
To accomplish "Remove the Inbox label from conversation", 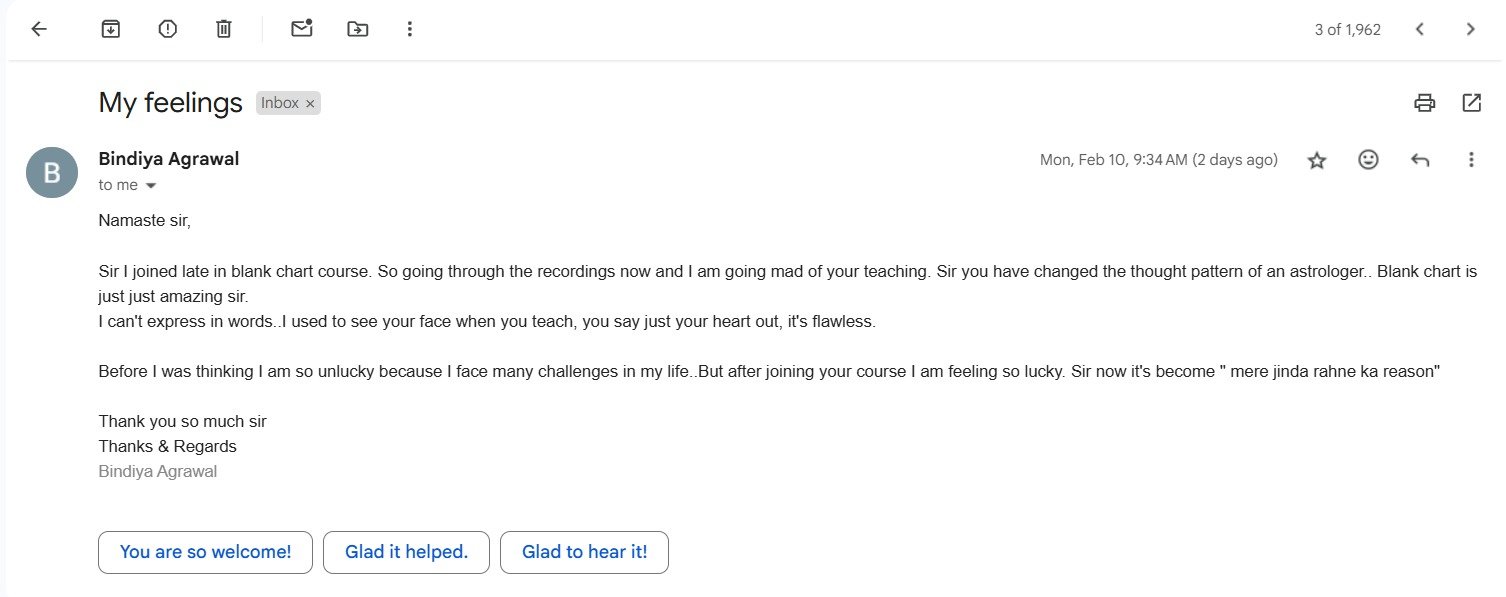I will coord(310,103).
